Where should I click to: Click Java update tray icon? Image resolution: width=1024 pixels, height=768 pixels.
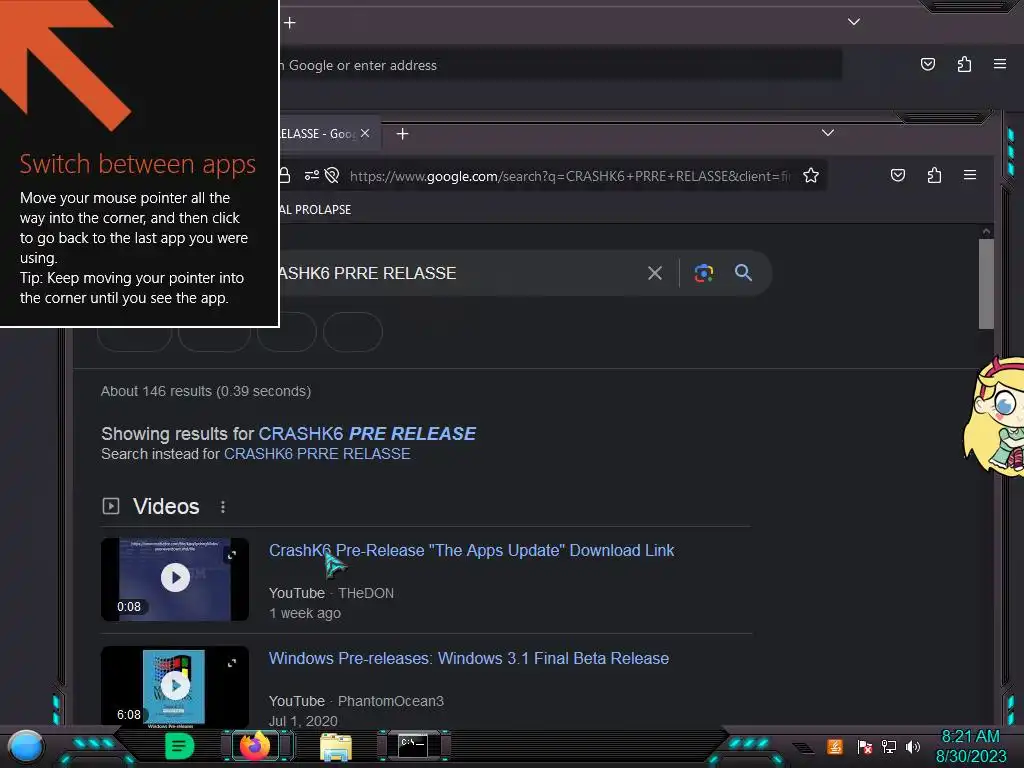(835, 746)
